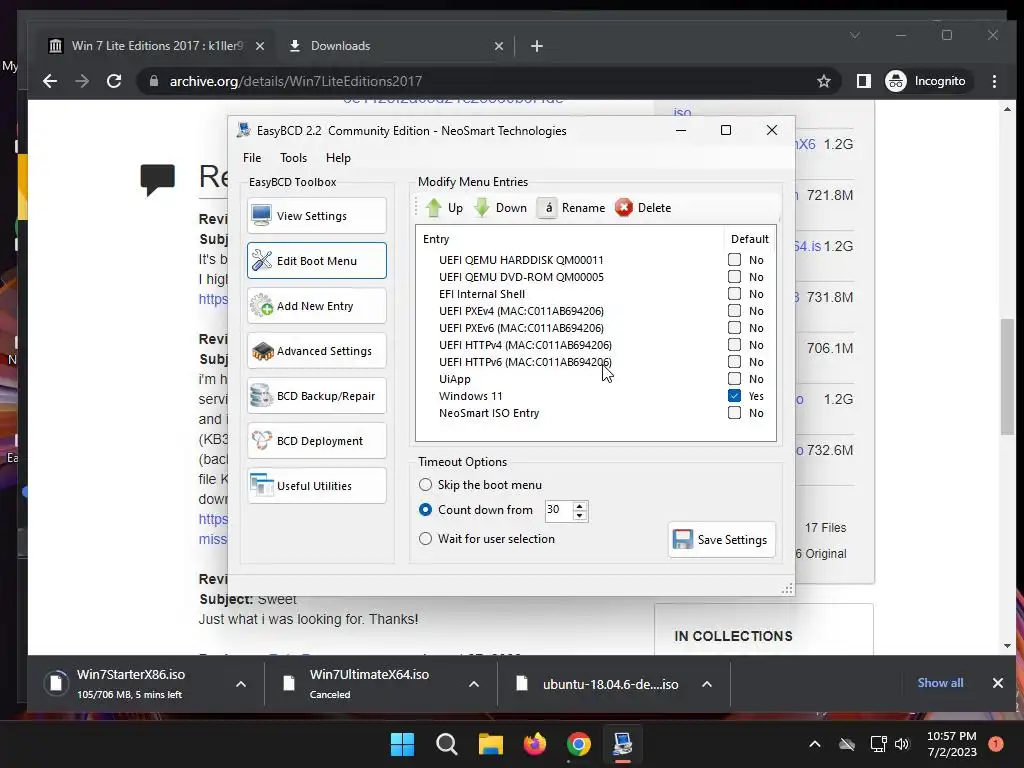The height and width of the screenshot is (768, 1024).
Task: Open File Explorer from taskbar
Action: pyautogui.click(x=490, y=744)
